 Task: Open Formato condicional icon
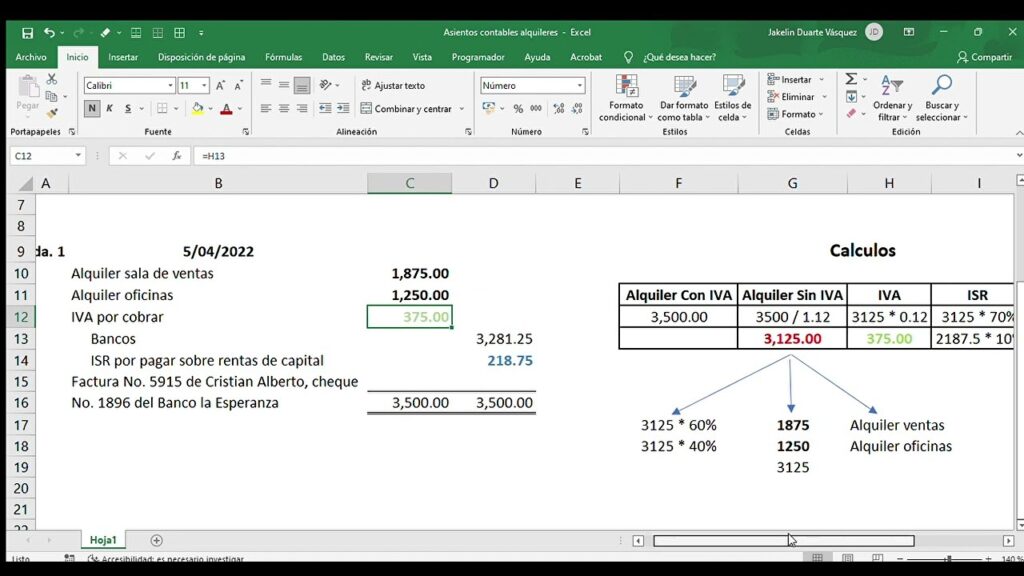point(626,98)
